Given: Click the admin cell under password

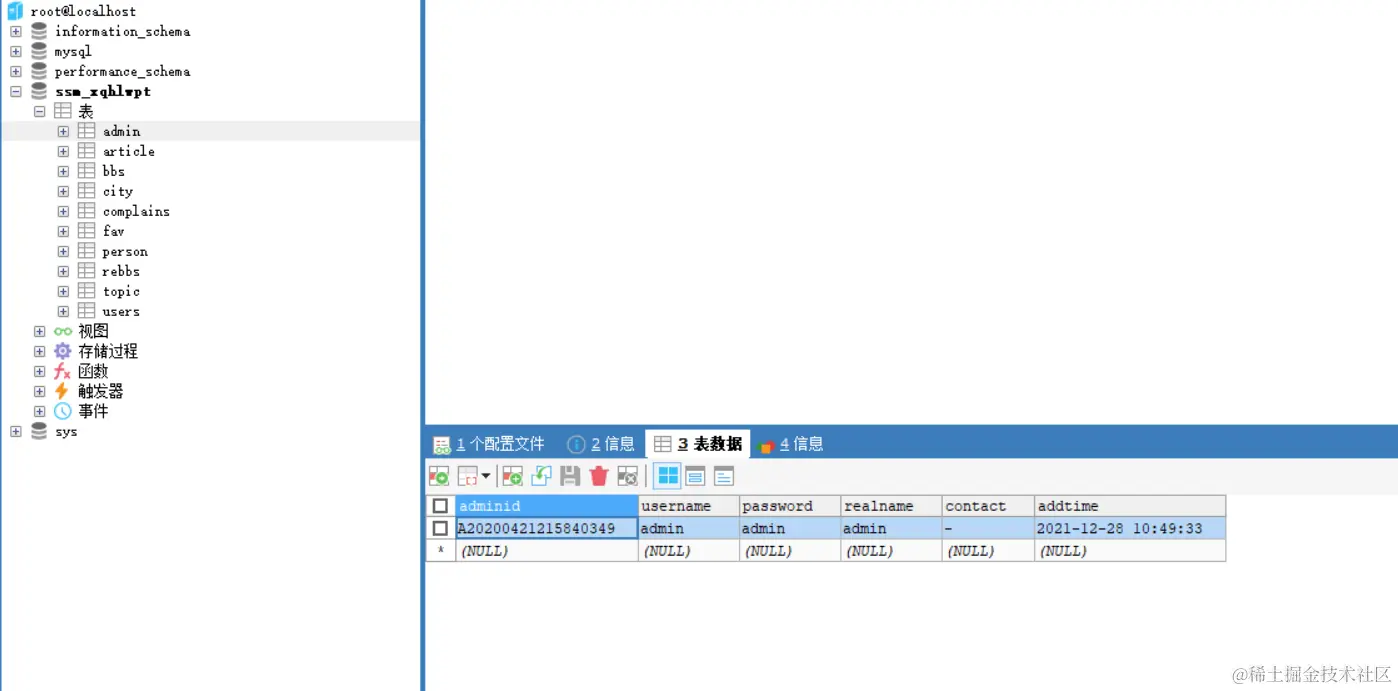Looking at the screenshot, I should 790,528.
